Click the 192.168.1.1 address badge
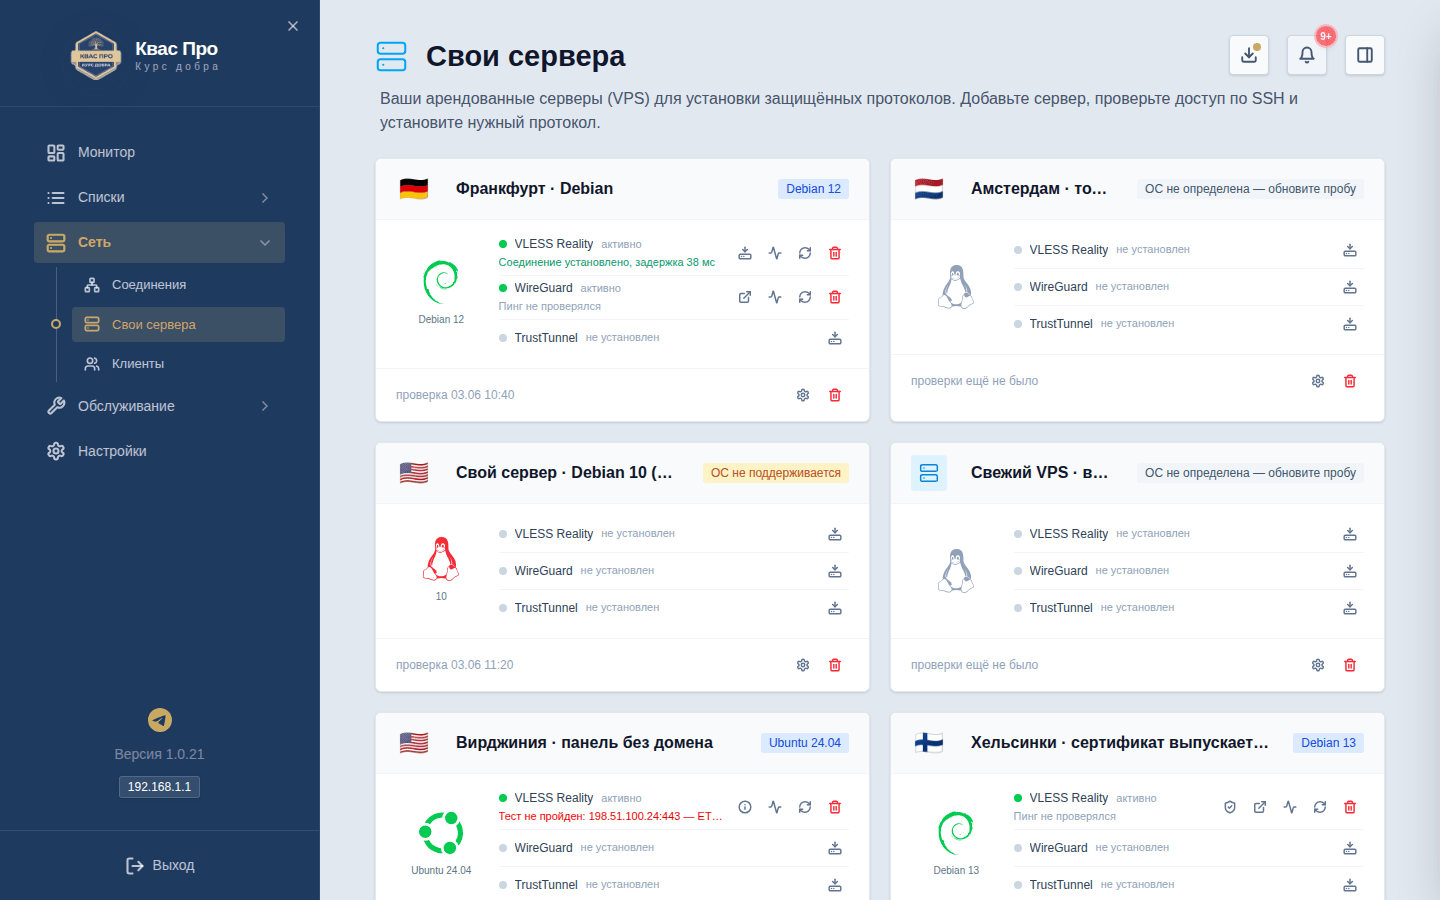 click(159, 787)
